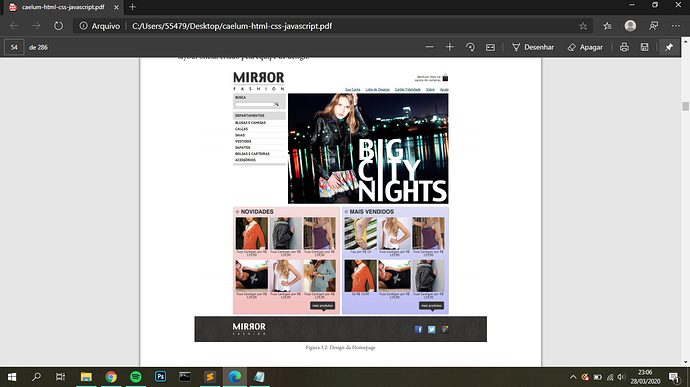
Task: Pin the PDF toolbar
Action: (x=669, y=47)
